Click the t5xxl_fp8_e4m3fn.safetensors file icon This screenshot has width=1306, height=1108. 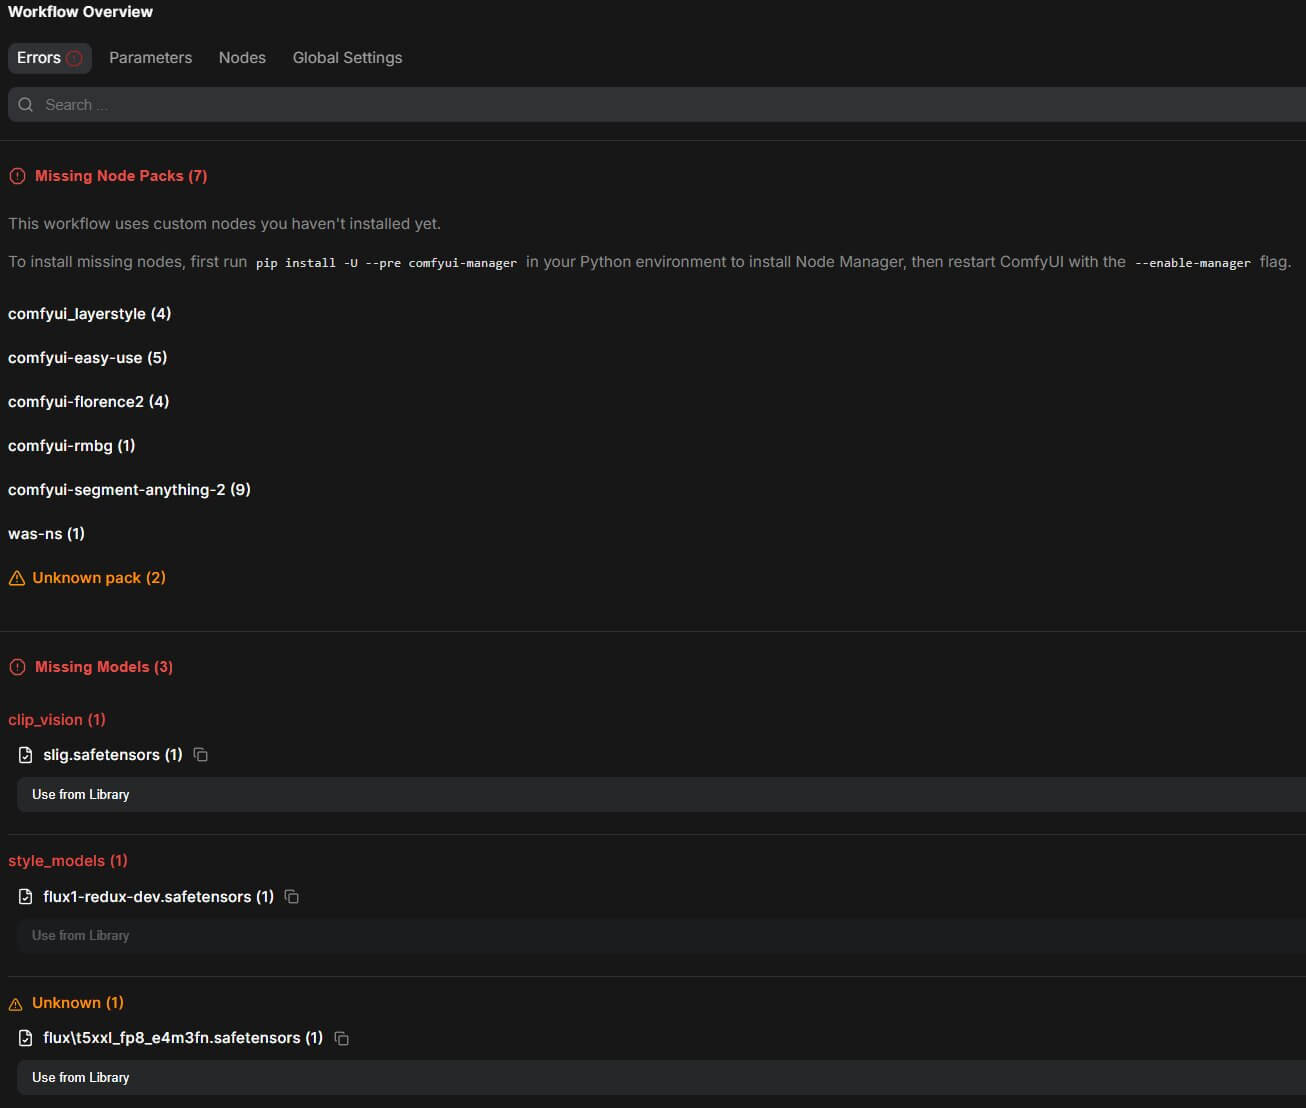(26, 1038)
